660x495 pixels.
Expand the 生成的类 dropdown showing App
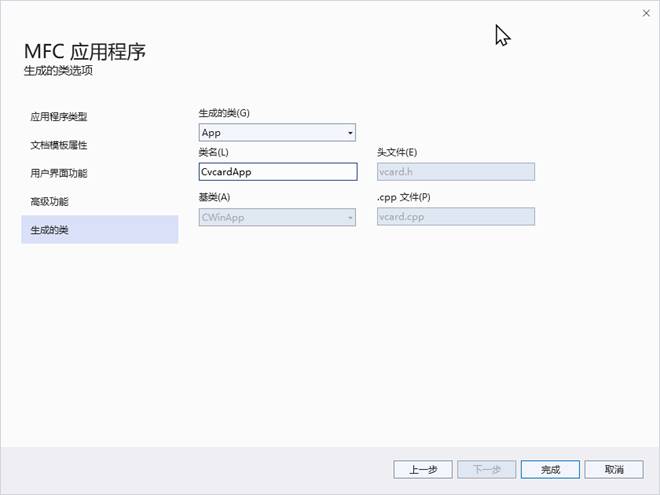[x=277, y=132]
